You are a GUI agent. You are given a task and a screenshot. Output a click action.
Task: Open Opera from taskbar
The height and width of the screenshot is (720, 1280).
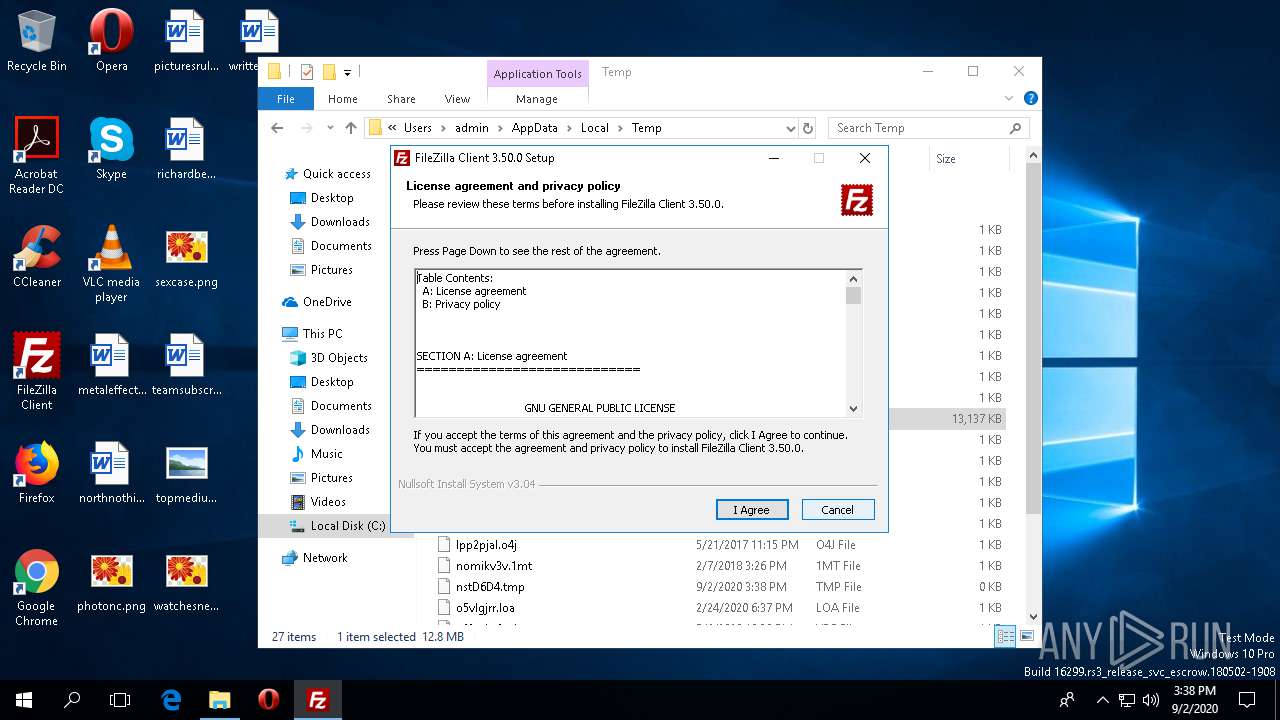(x=268, y=700)
